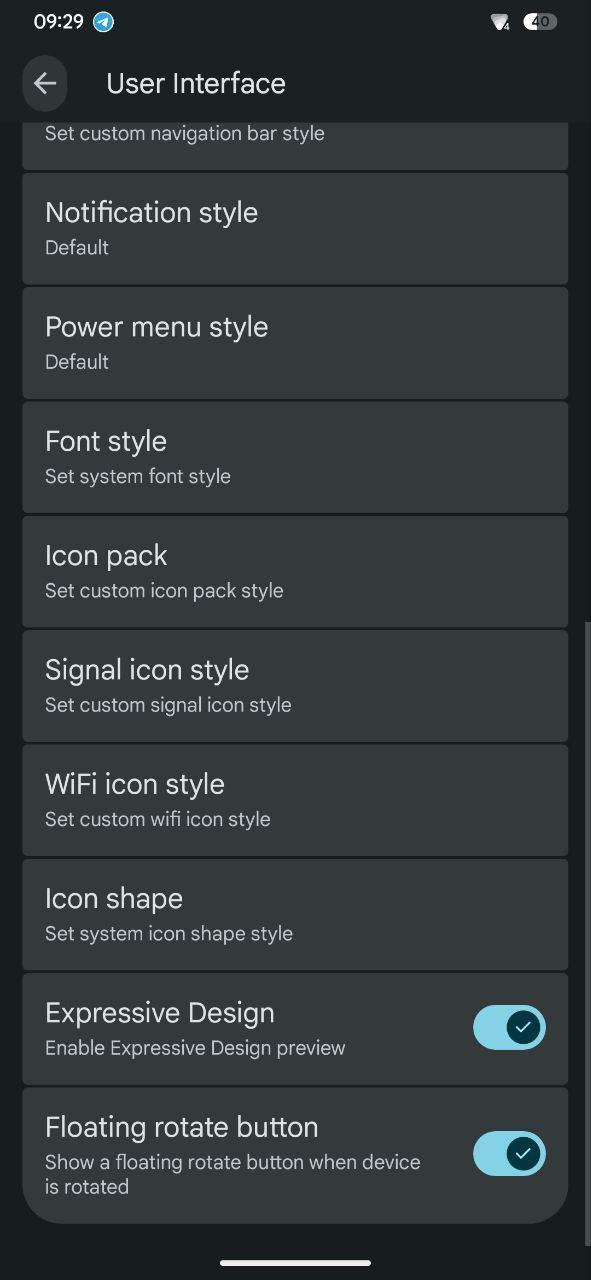This screenshot has width=591, height=1280.
Task: Tap the WiFi status icon
Action: pyautogui.click(x=500, y=22)
